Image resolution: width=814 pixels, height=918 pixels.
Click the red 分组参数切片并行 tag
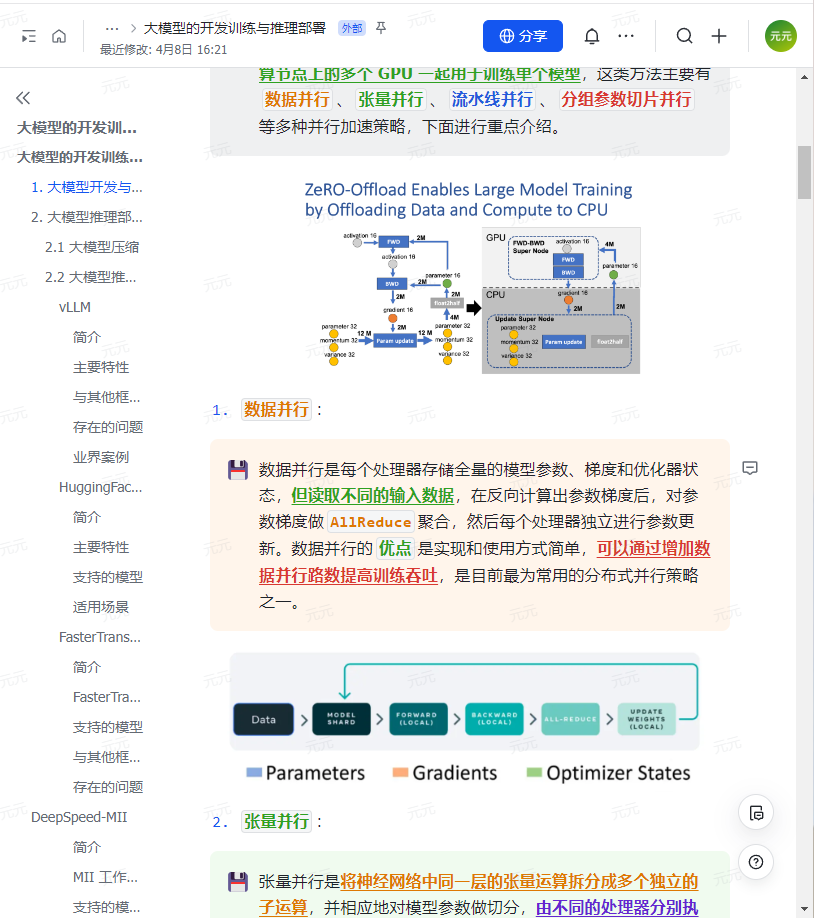click(x=626, y=100)
